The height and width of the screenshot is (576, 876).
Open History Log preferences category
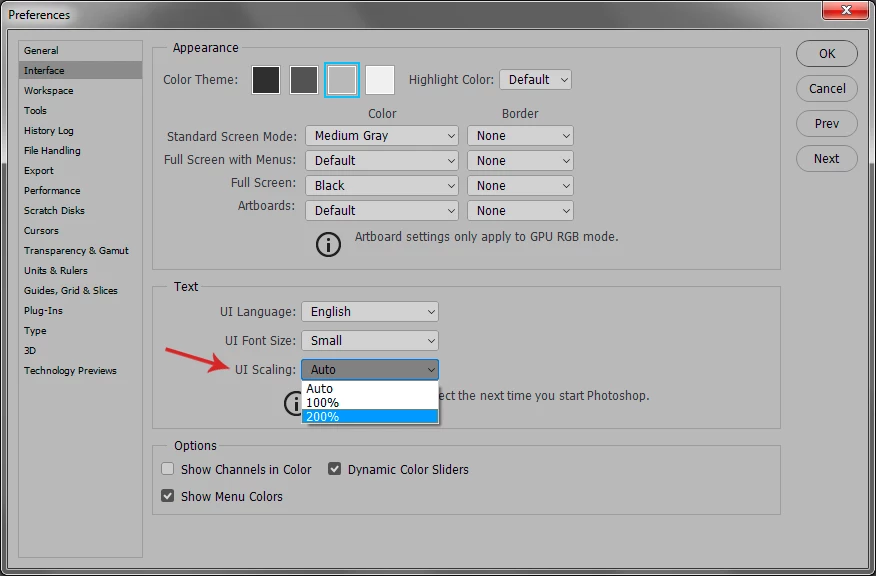pyautogui.click(x=80, y=131)
